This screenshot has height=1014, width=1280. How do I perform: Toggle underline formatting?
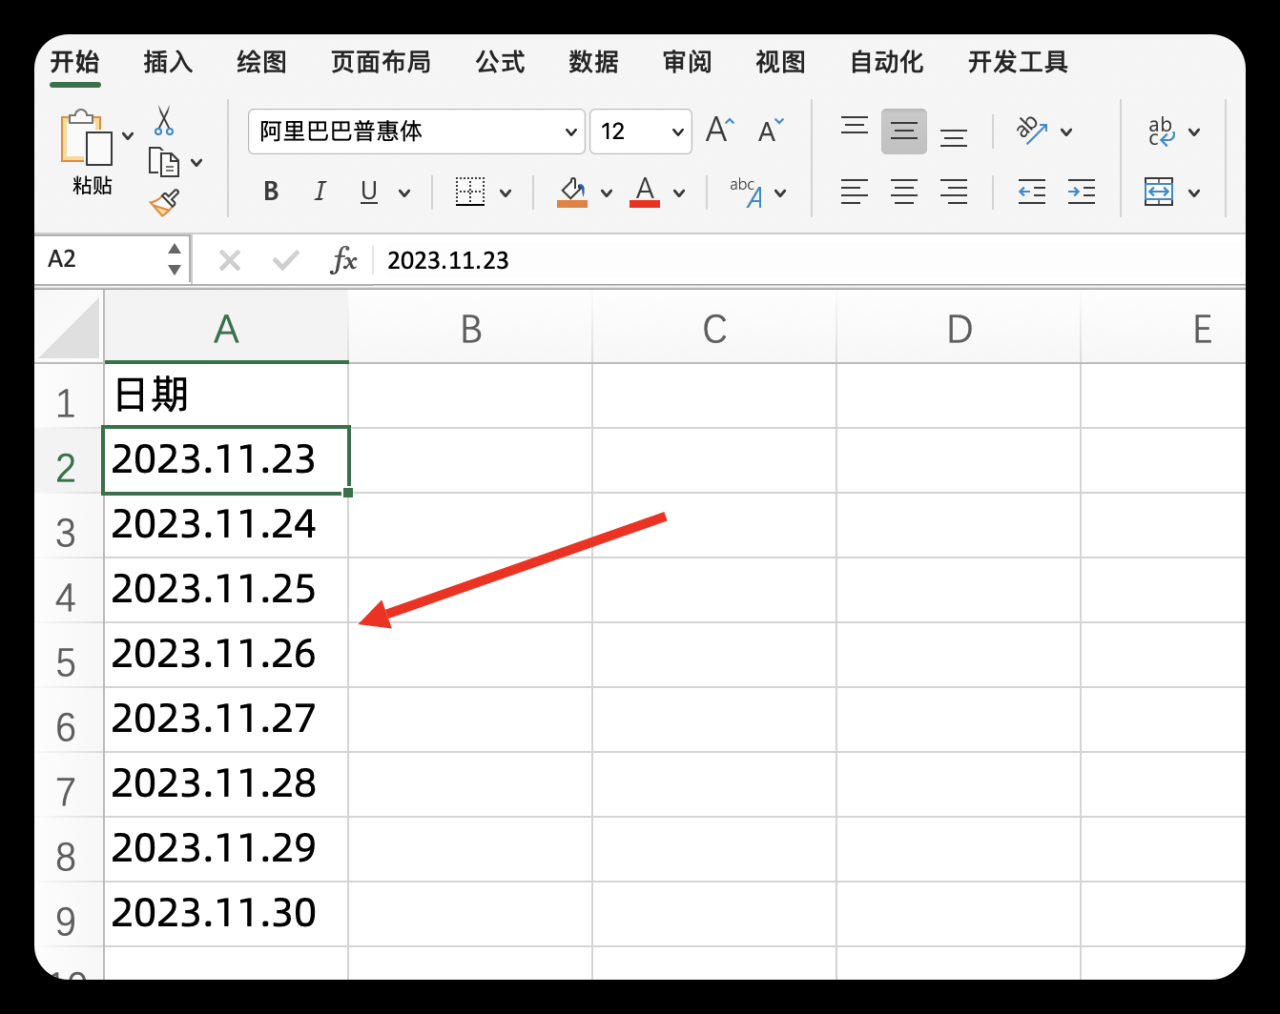[x=369, y=191]
